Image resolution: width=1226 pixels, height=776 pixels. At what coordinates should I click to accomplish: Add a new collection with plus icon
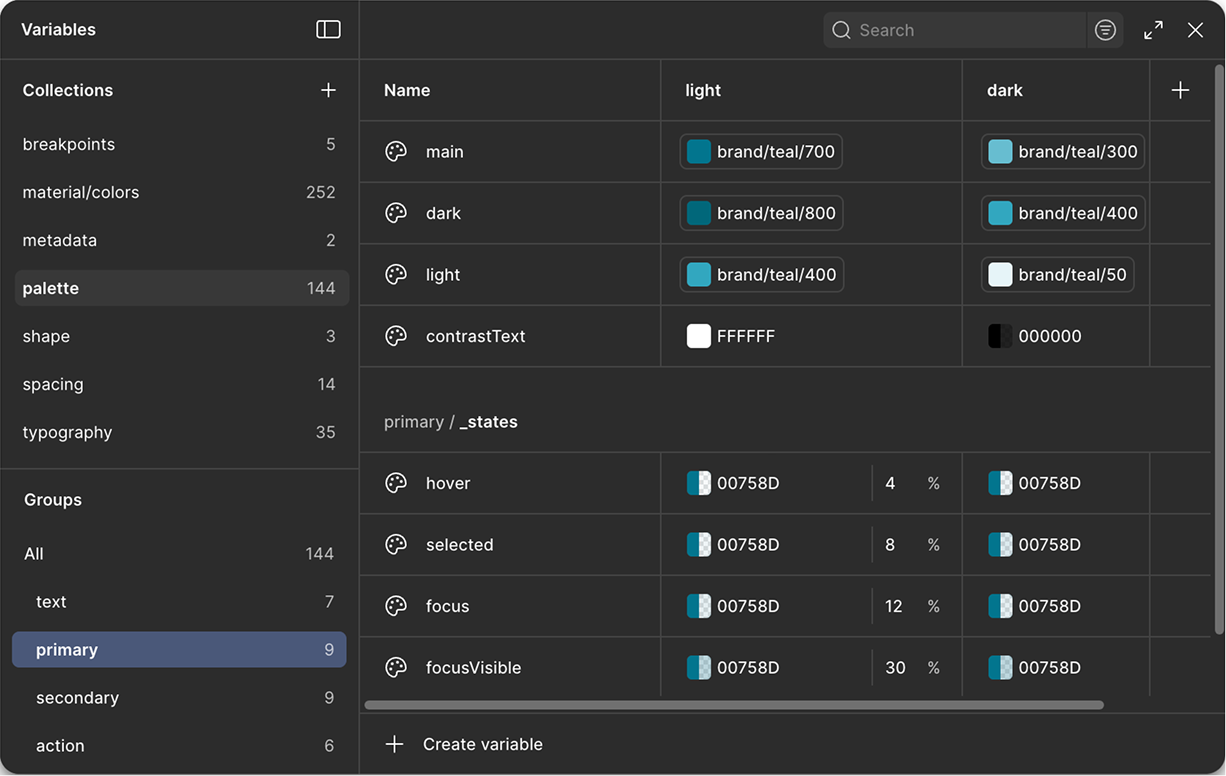328,90
